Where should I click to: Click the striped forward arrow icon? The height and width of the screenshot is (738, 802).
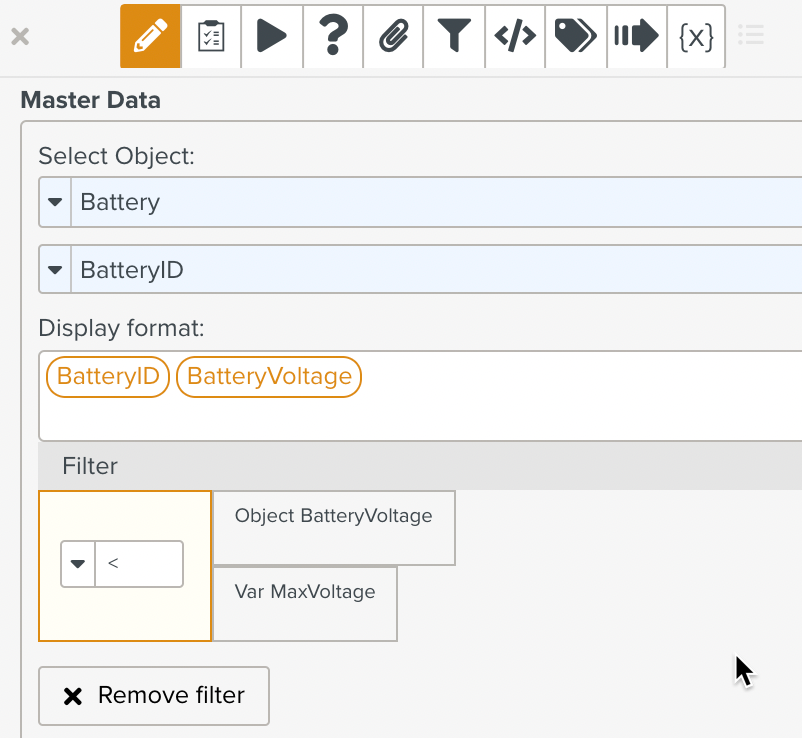(x=636, y=37)
